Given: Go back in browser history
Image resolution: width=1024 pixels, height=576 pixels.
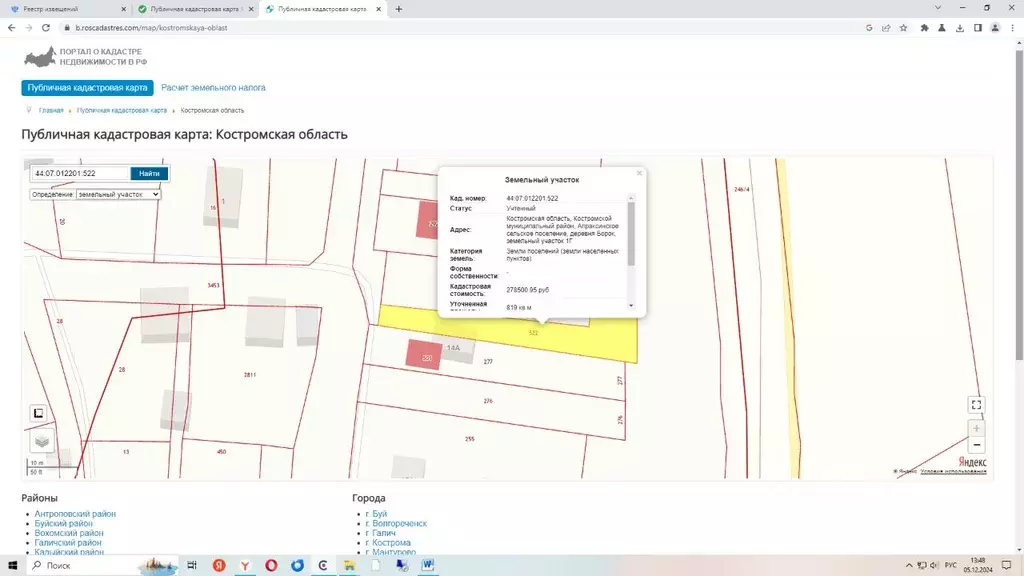Looking at the screenshot, I should pos(12,27).
